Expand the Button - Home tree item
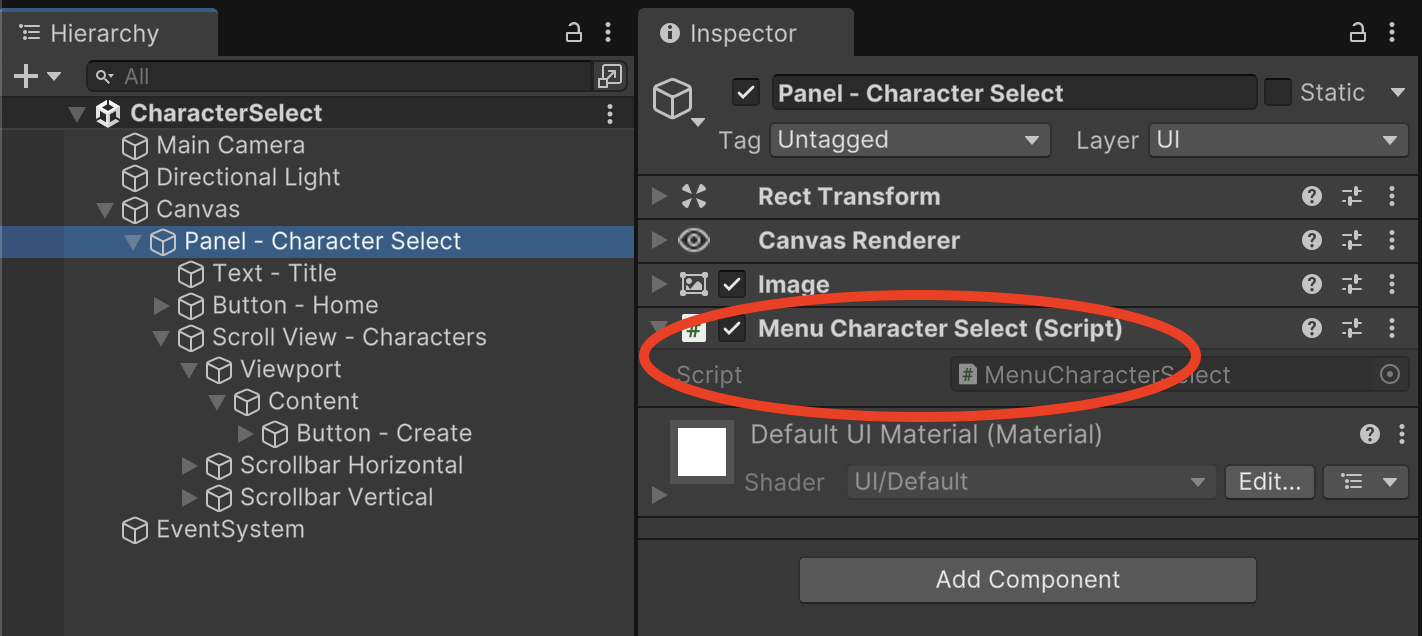This screenshot has height=636, width=1422. [x=162, y=306]
